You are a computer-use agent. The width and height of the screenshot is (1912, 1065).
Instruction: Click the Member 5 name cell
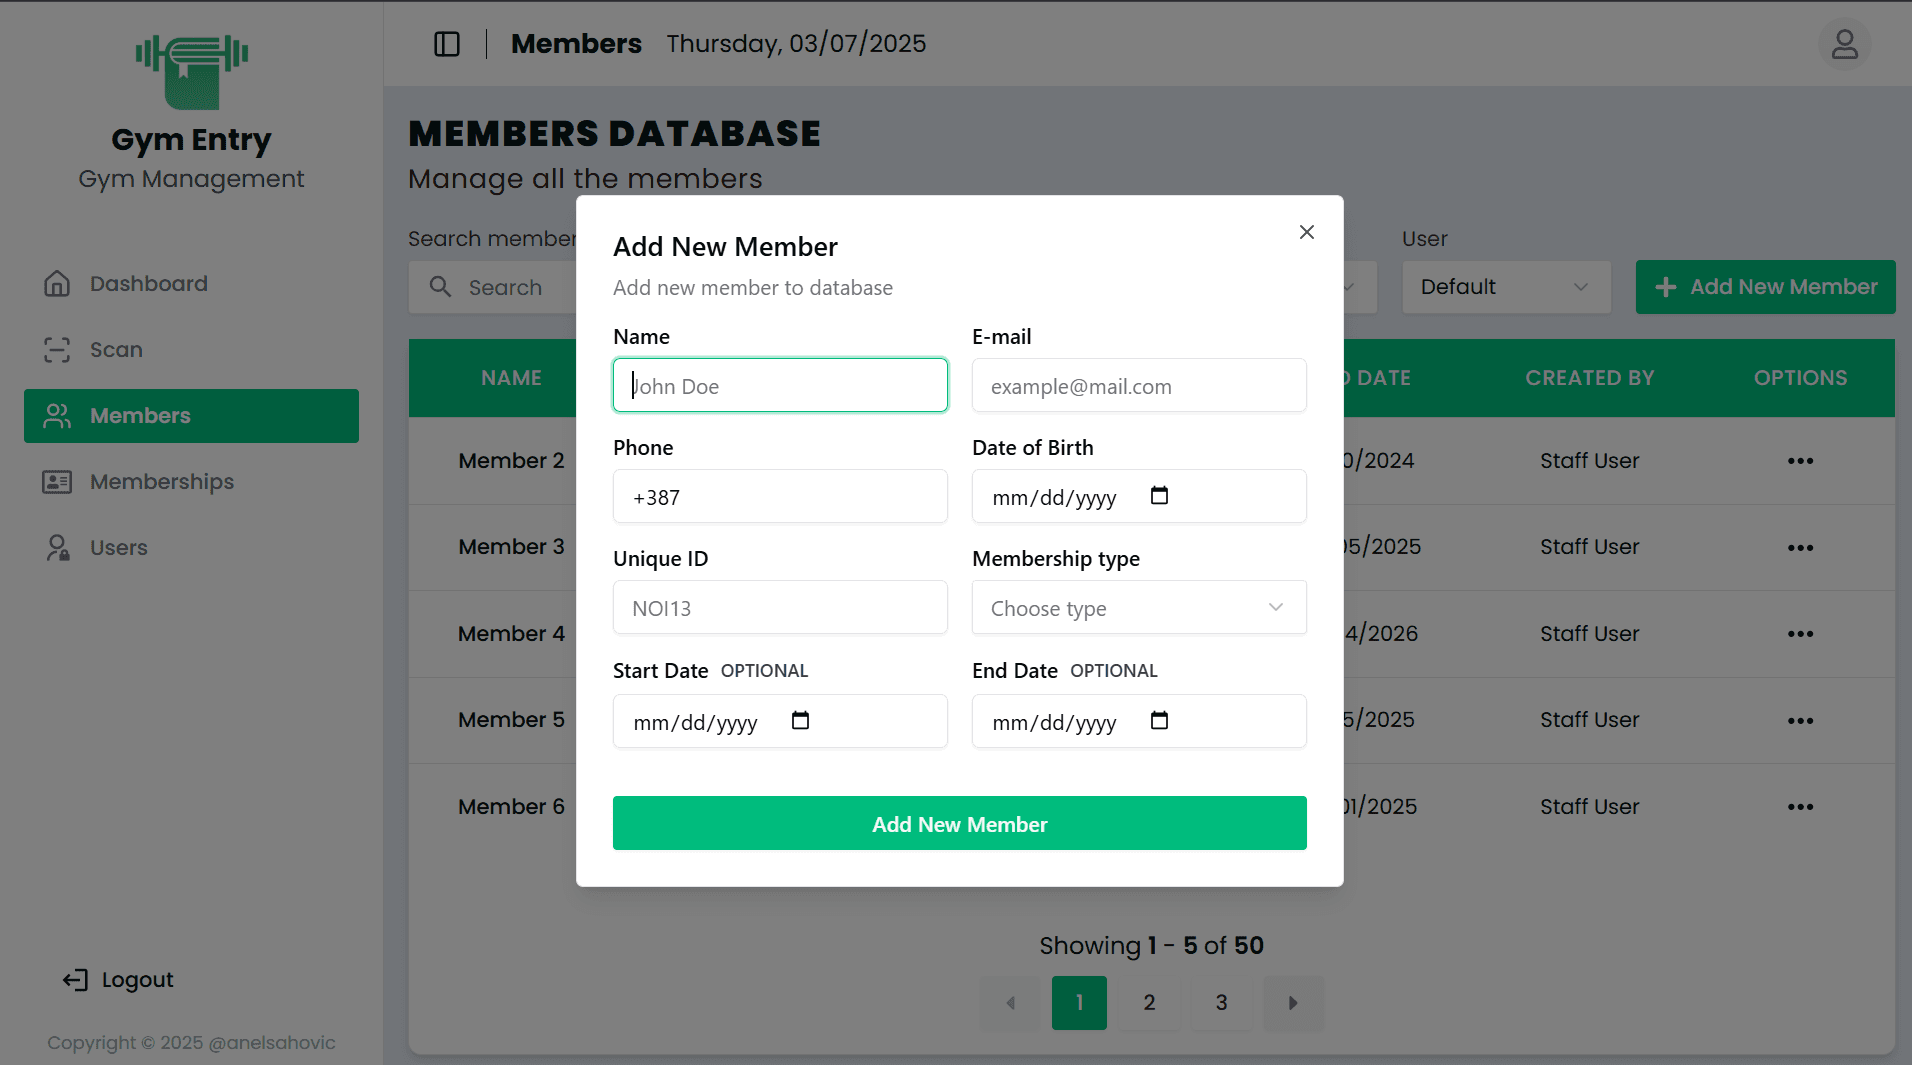click(x=512, y=720)
